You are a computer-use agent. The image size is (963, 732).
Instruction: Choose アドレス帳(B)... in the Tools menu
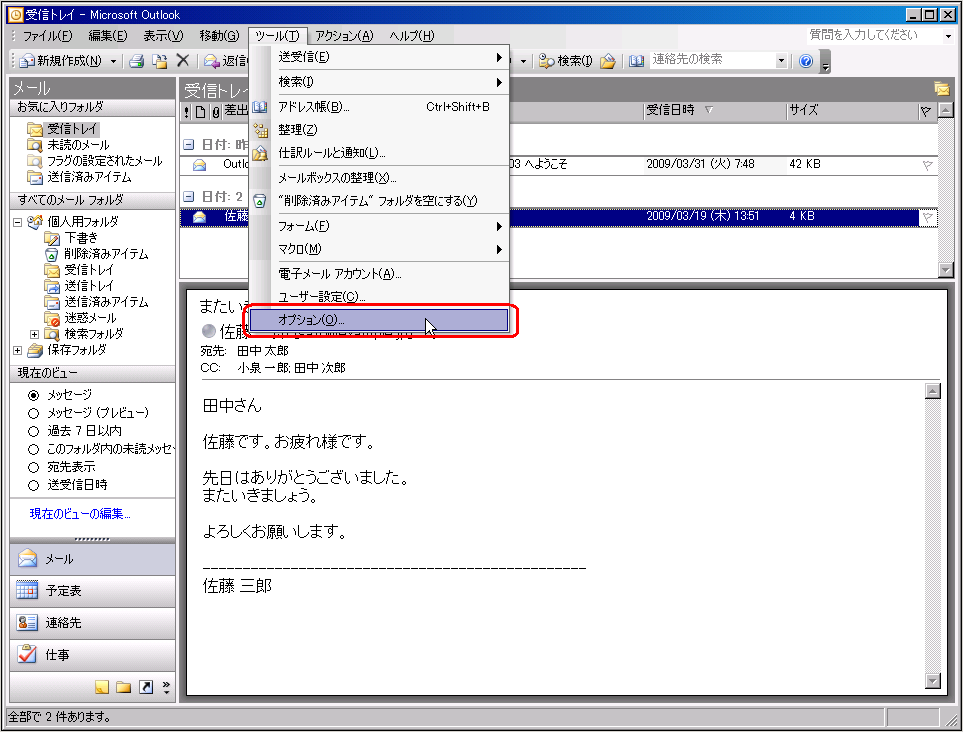pos(379,107)
